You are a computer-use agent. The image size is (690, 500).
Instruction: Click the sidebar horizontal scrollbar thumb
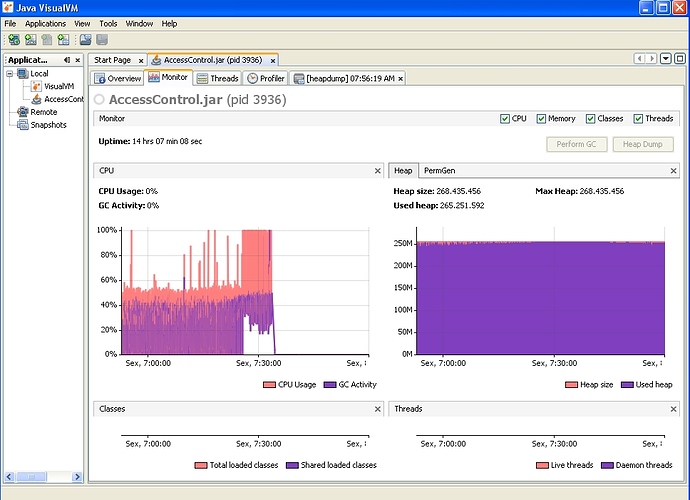click(x=31, y=477)
